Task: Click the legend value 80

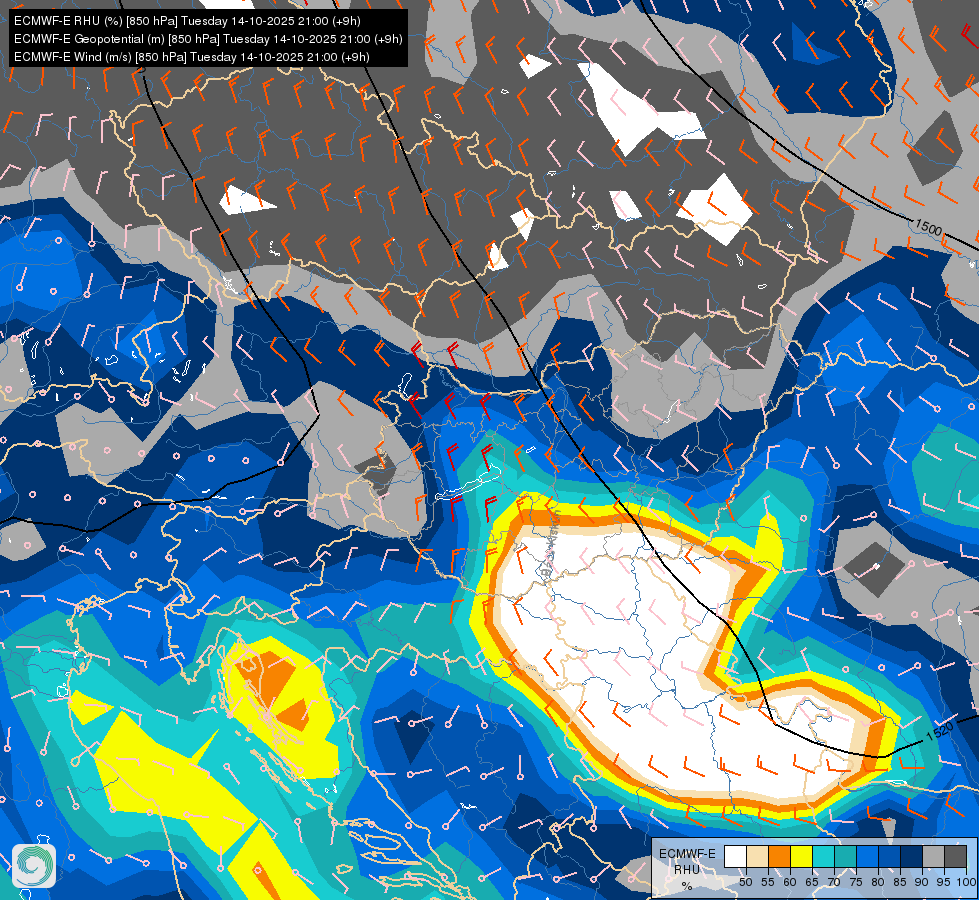Action: click(878, 882)
